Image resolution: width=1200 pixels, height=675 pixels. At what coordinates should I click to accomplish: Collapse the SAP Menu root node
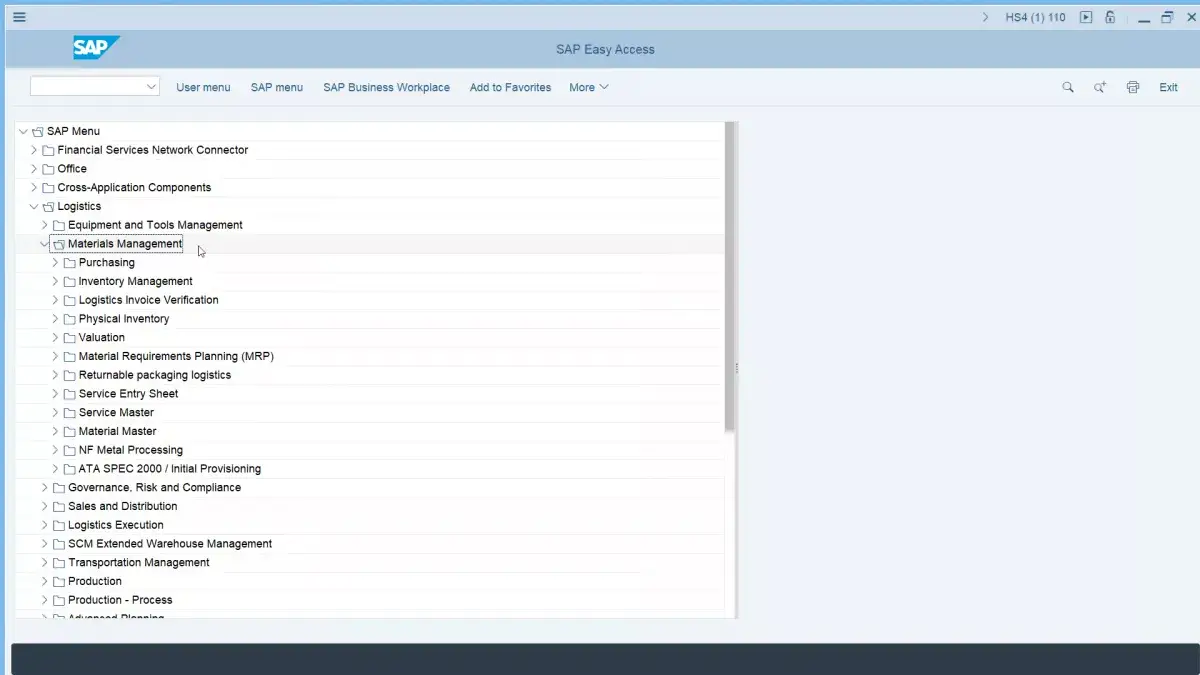click(x=23, y=131)
